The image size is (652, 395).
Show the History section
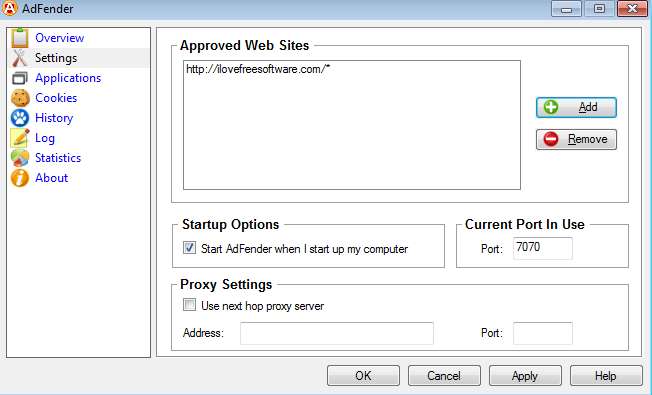54,118
